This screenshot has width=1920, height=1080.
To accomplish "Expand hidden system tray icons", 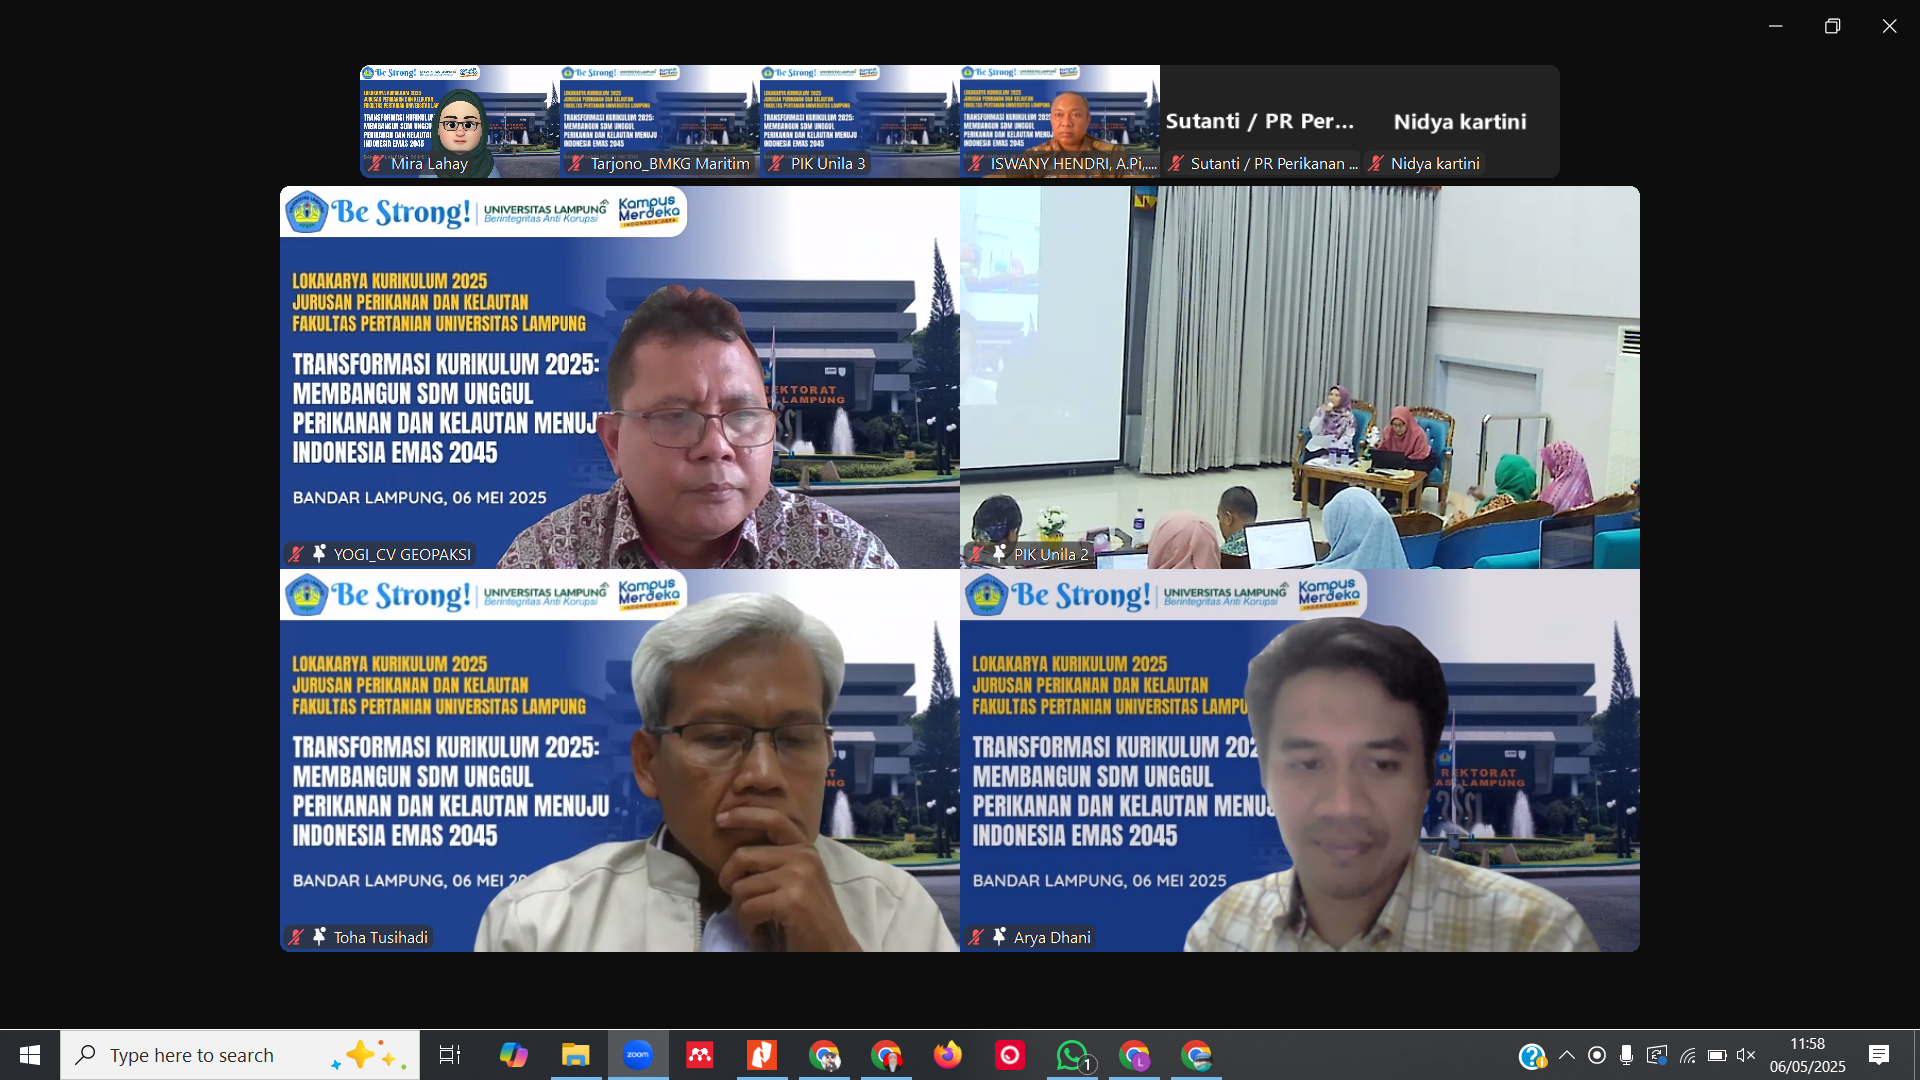I will pyautogui.click(x=1567, y=1055).
